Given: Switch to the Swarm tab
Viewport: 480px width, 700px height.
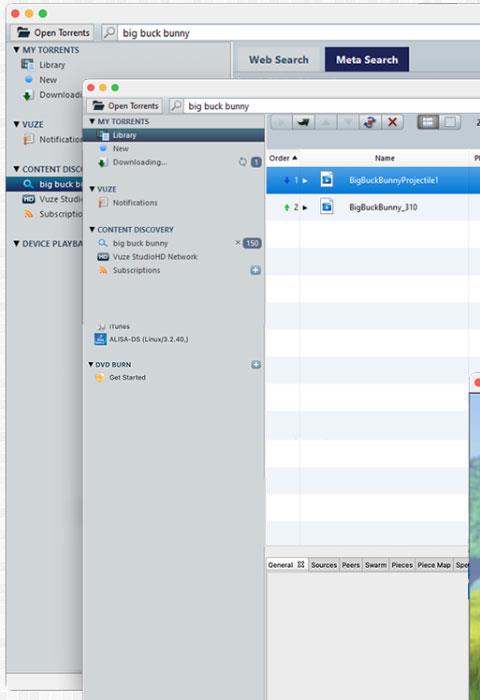Looking at the screenshot, I should 376,565.
